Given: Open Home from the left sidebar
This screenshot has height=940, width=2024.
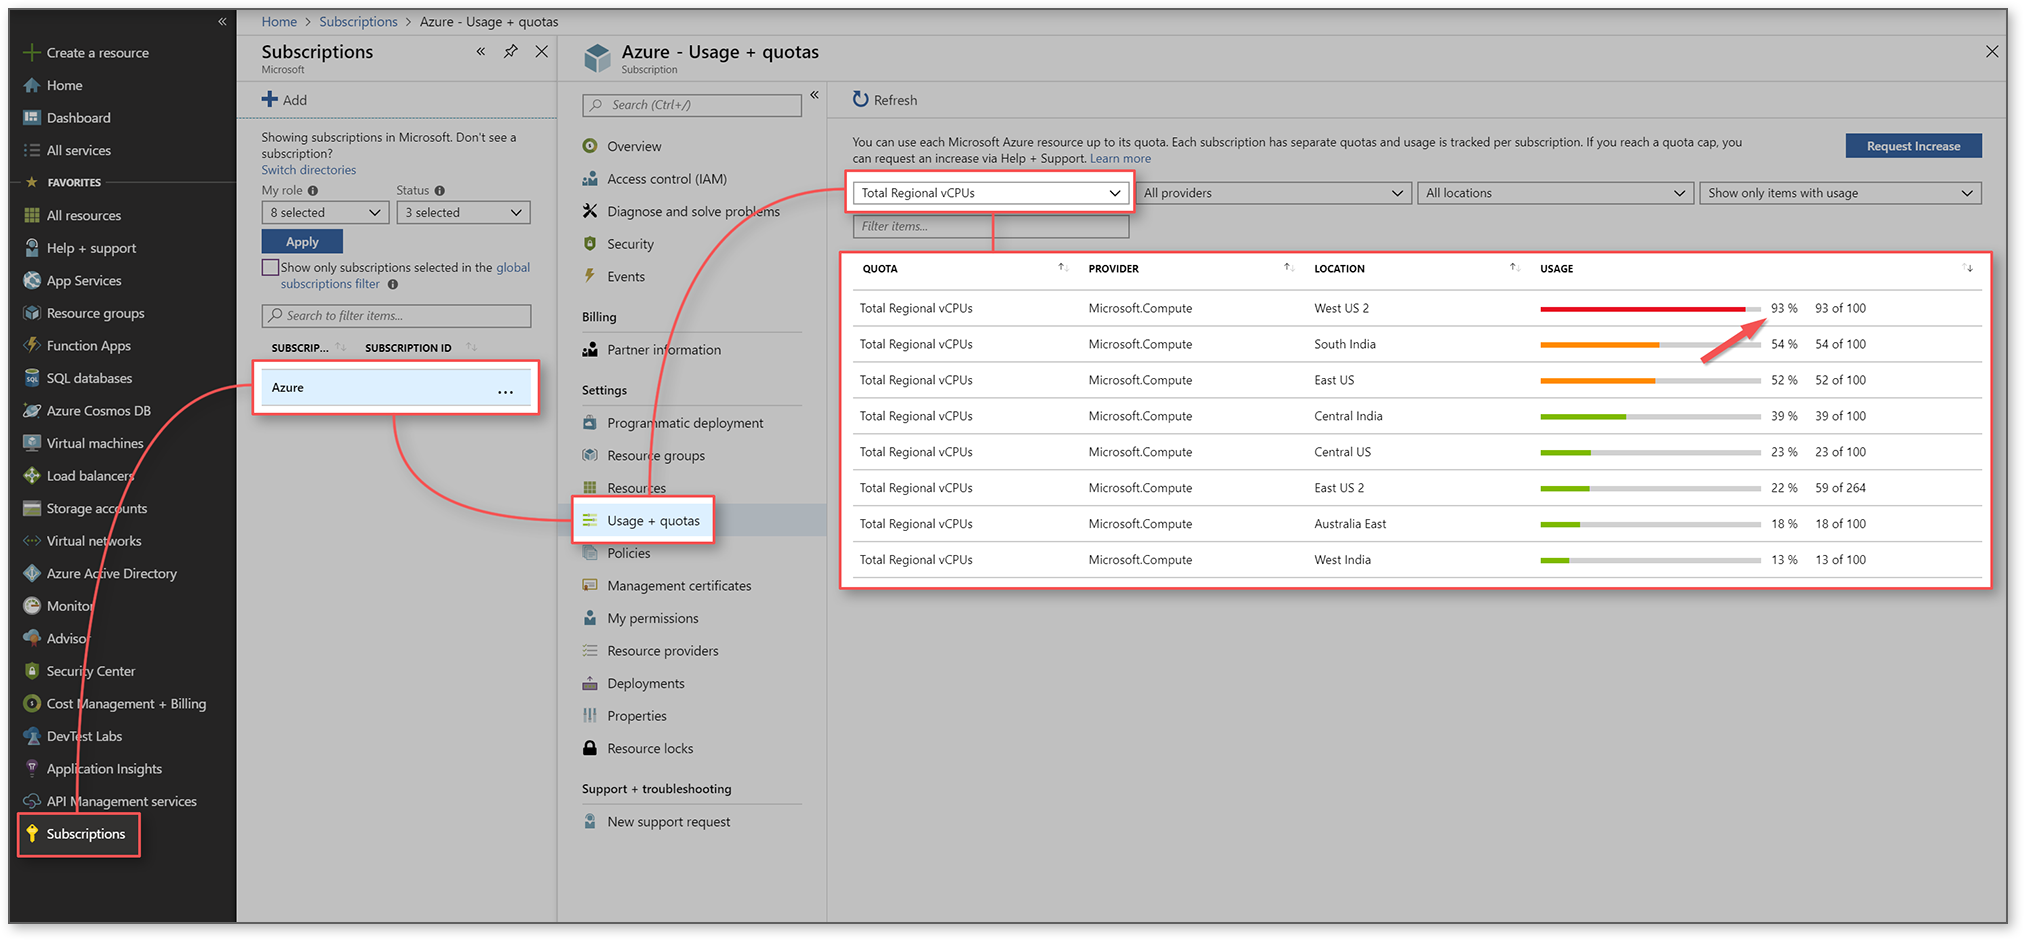Looking at the screenshot, I should (64, 85).
